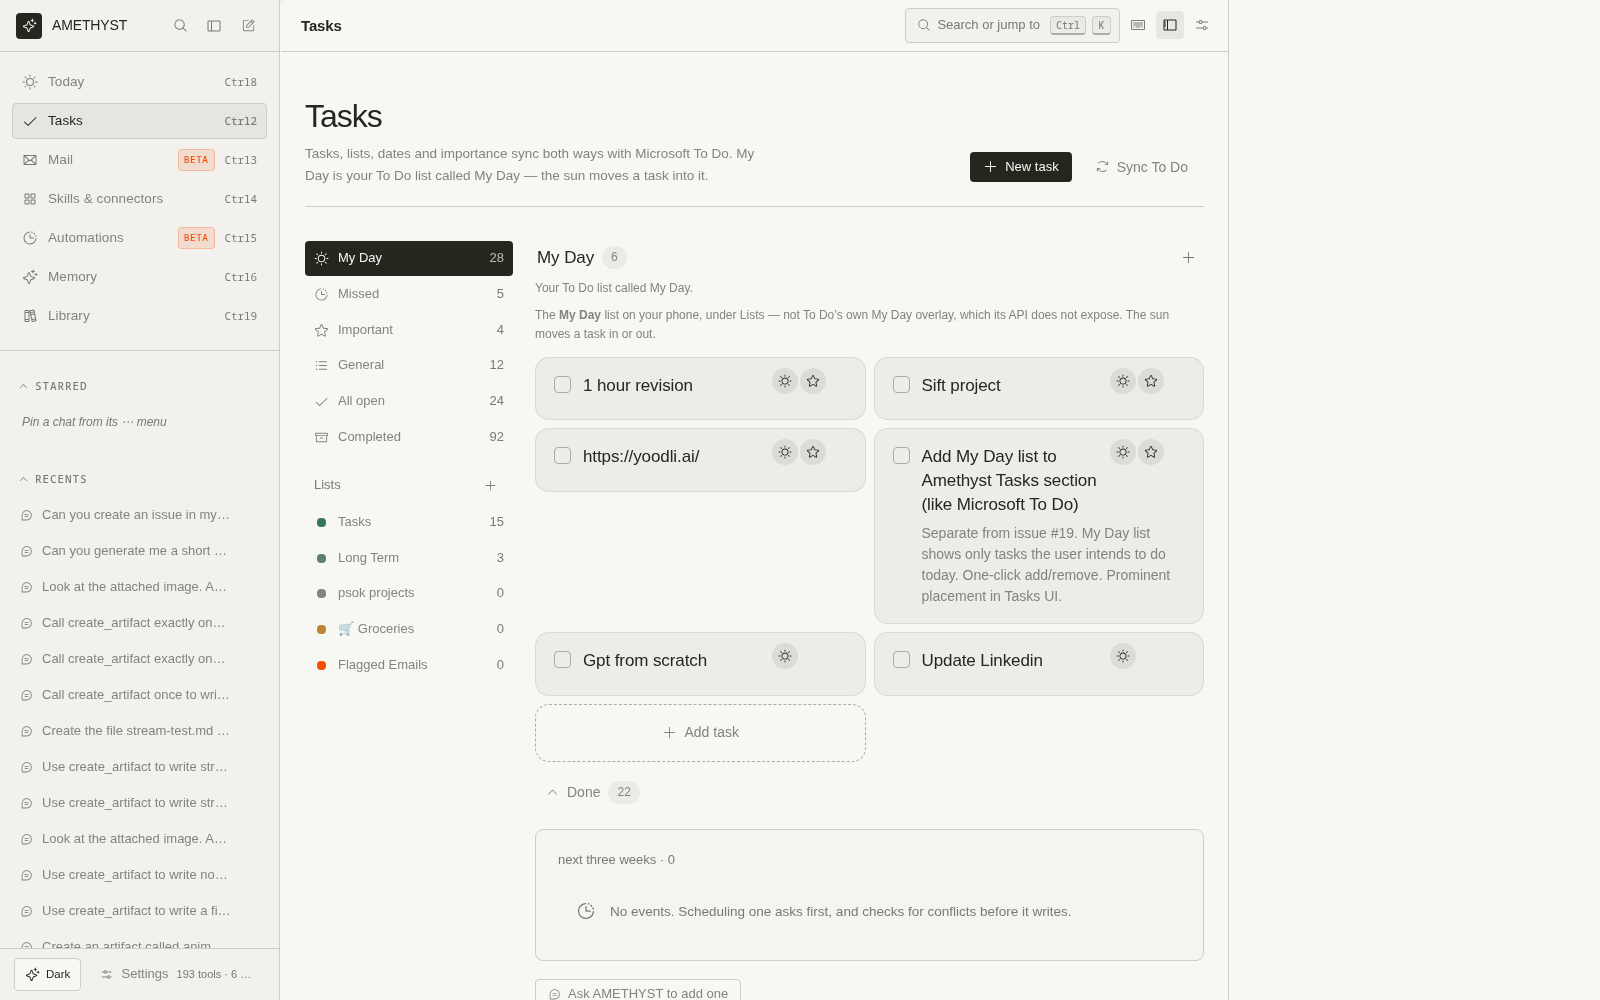Image resolution: width=1600 pixels, height=1000 pixels.
Task: Select the General filter
Action: (409, 365)
